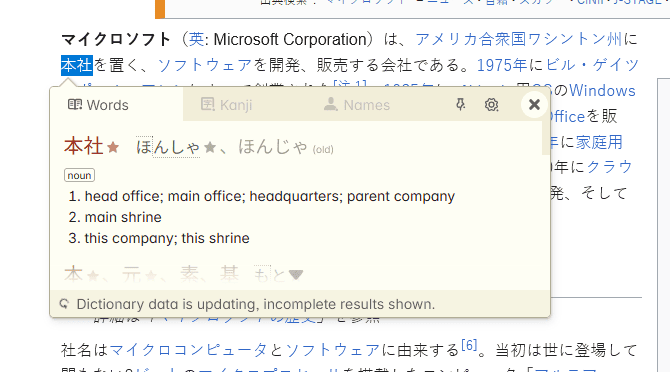Viewport: 670px width, 372px height.
Task: Click the highlighted 本社 word in the article
Action: (x=77, y=65)
